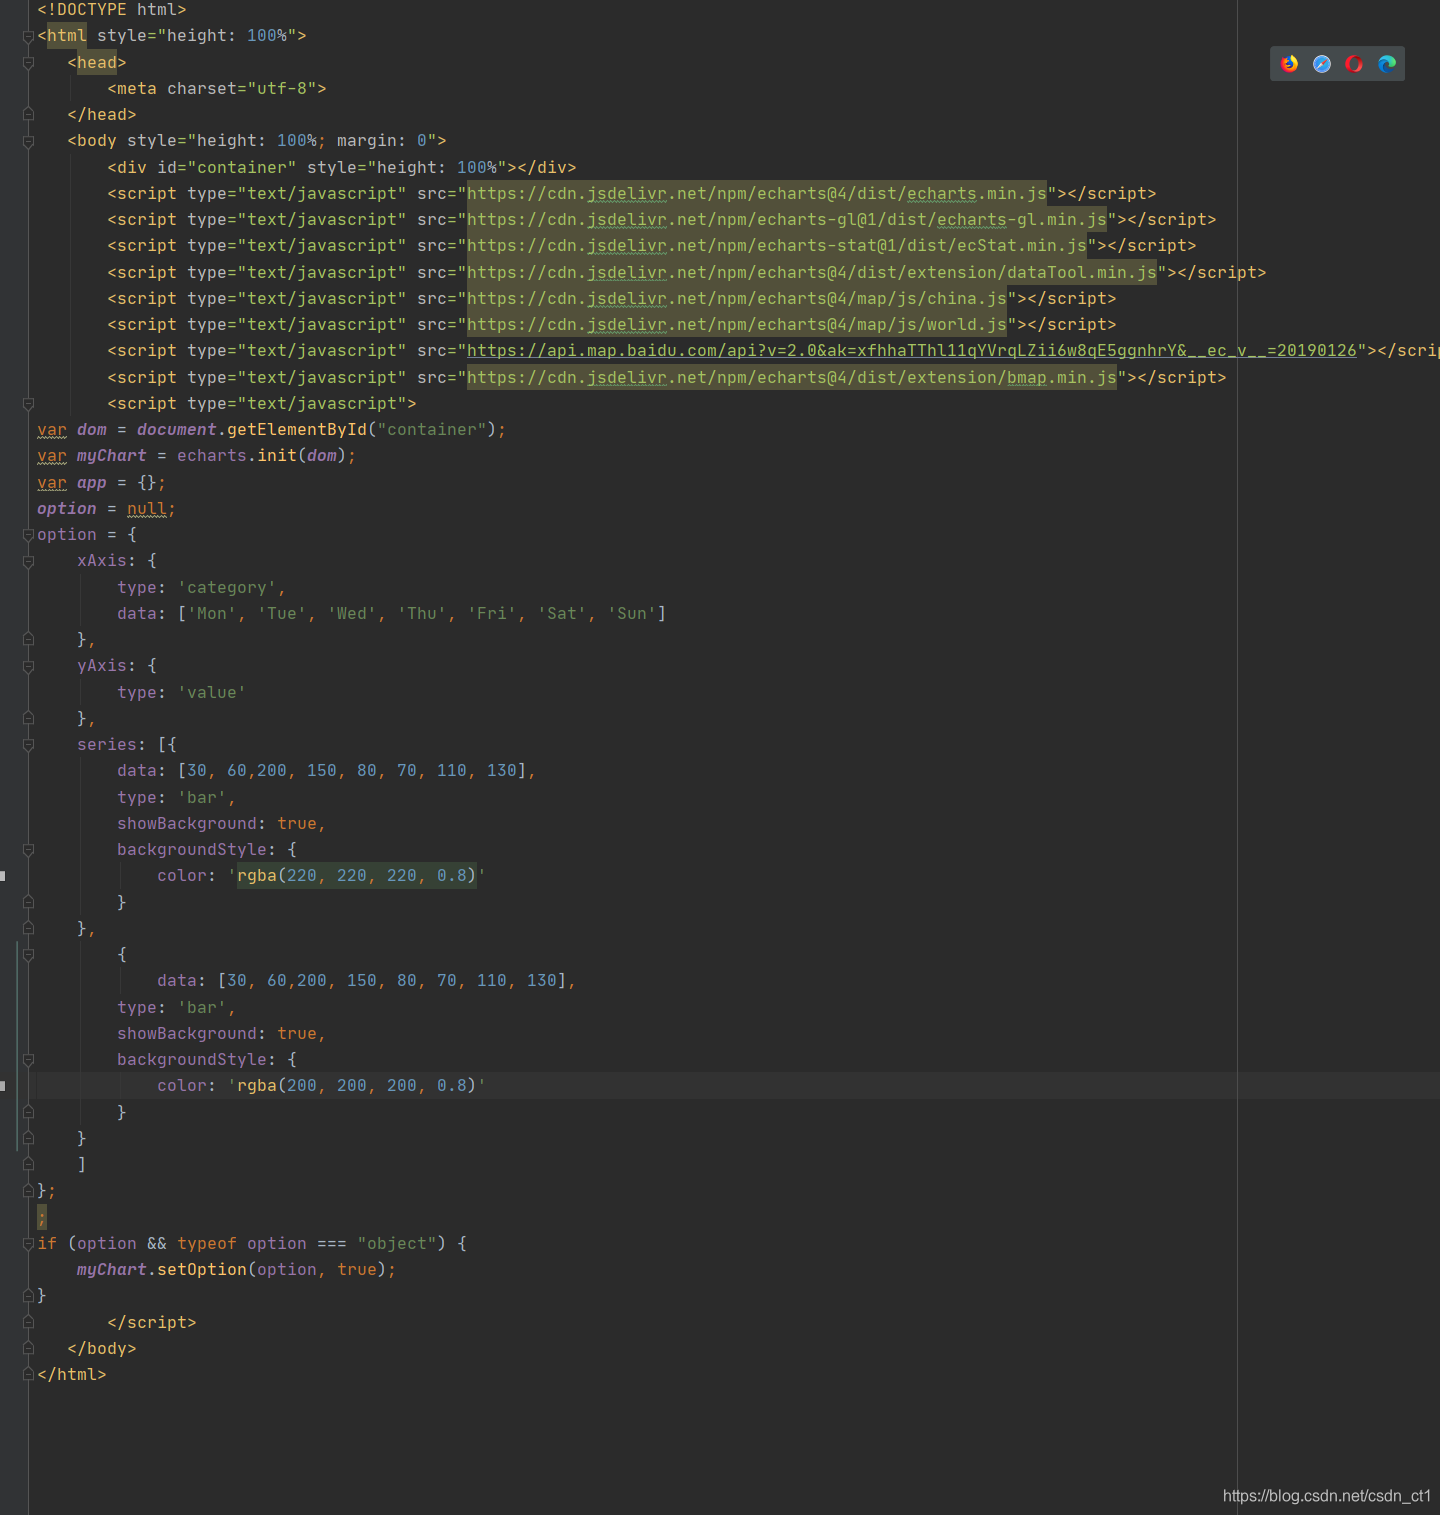The width and height of the screenshot is (1440, 1515).
Task: Click 'getElementById' method call
Action: 297,430
